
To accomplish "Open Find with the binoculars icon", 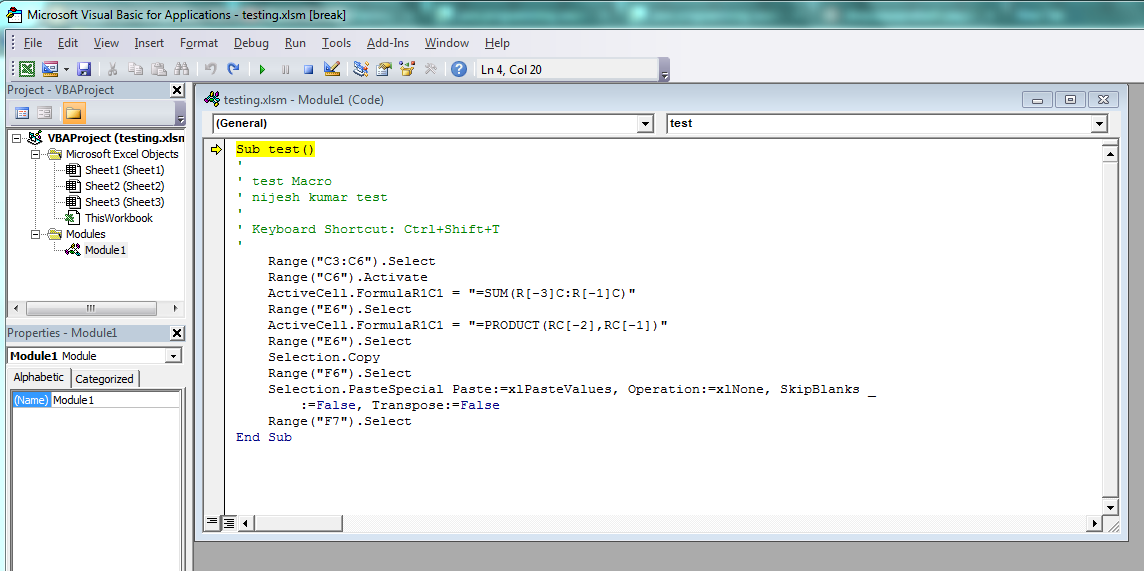I will pos(182,69).
